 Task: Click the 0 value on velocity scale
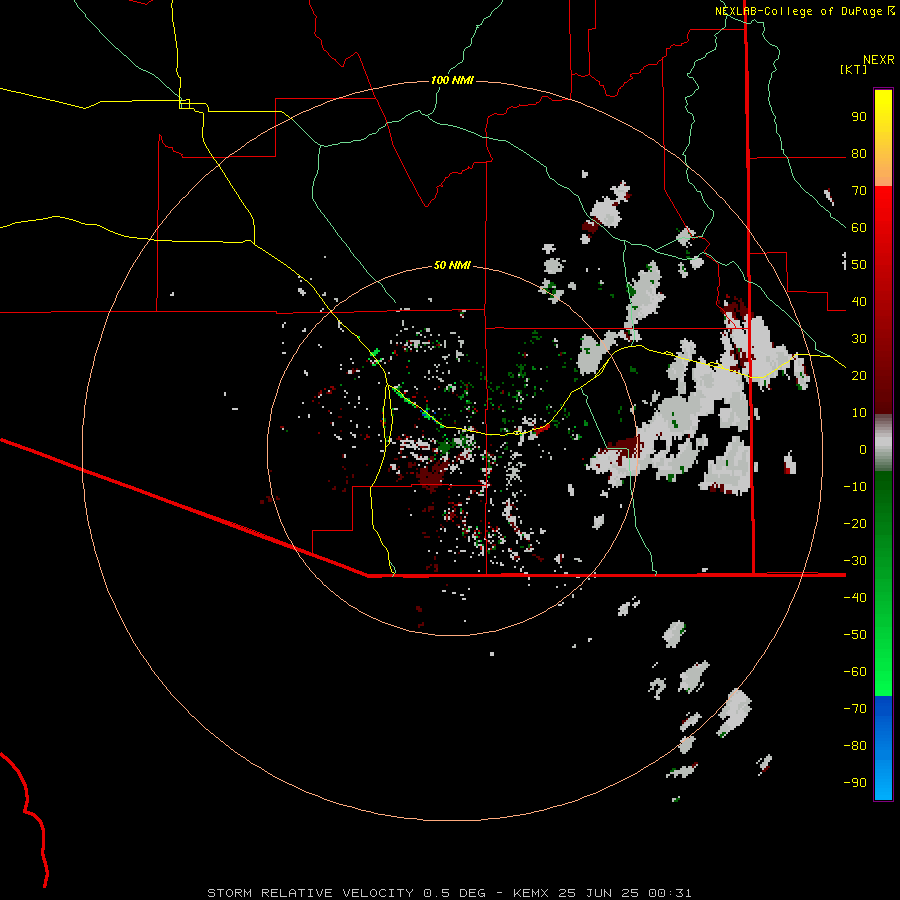click(863, 450)
